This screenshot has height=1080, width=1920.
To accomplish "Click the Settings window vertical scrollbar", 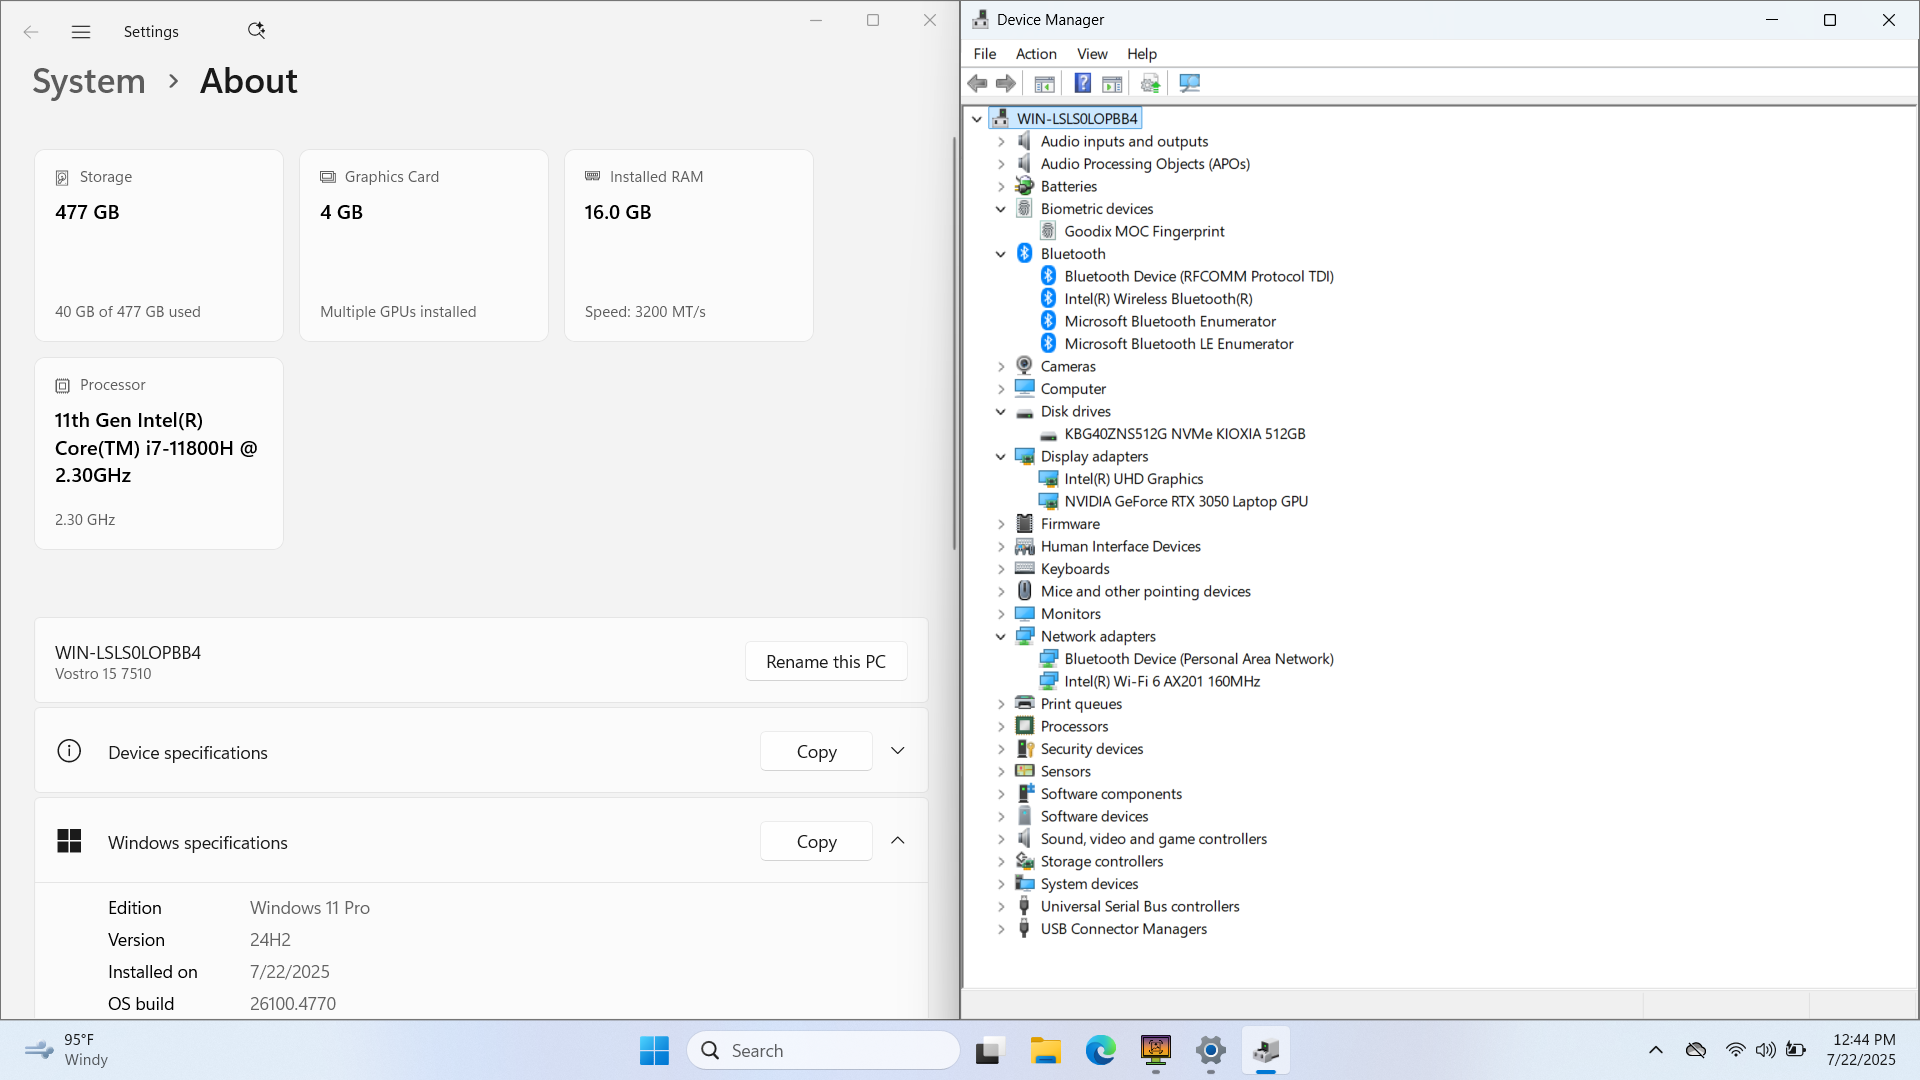I will 954,342.
